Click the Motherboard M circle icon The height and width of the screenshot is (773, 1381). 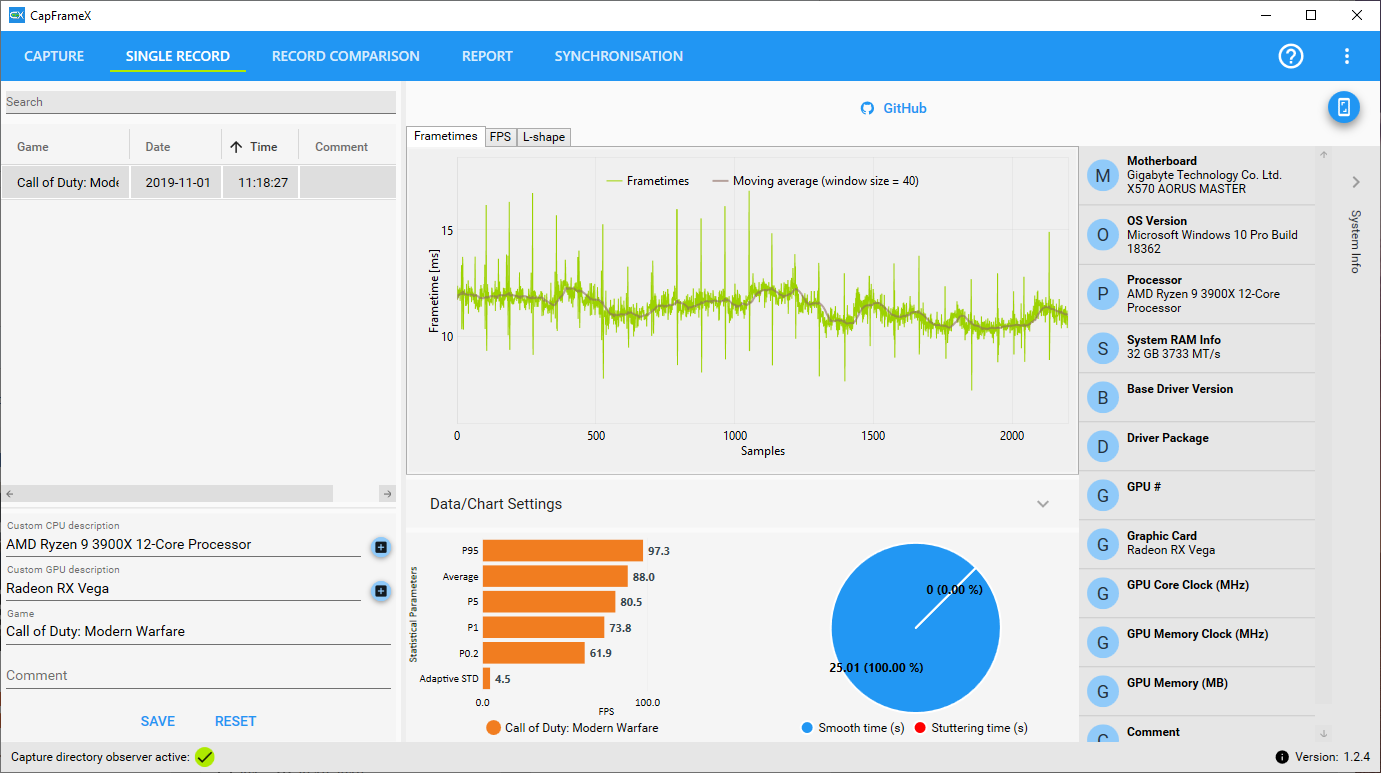coord(1103,176)
